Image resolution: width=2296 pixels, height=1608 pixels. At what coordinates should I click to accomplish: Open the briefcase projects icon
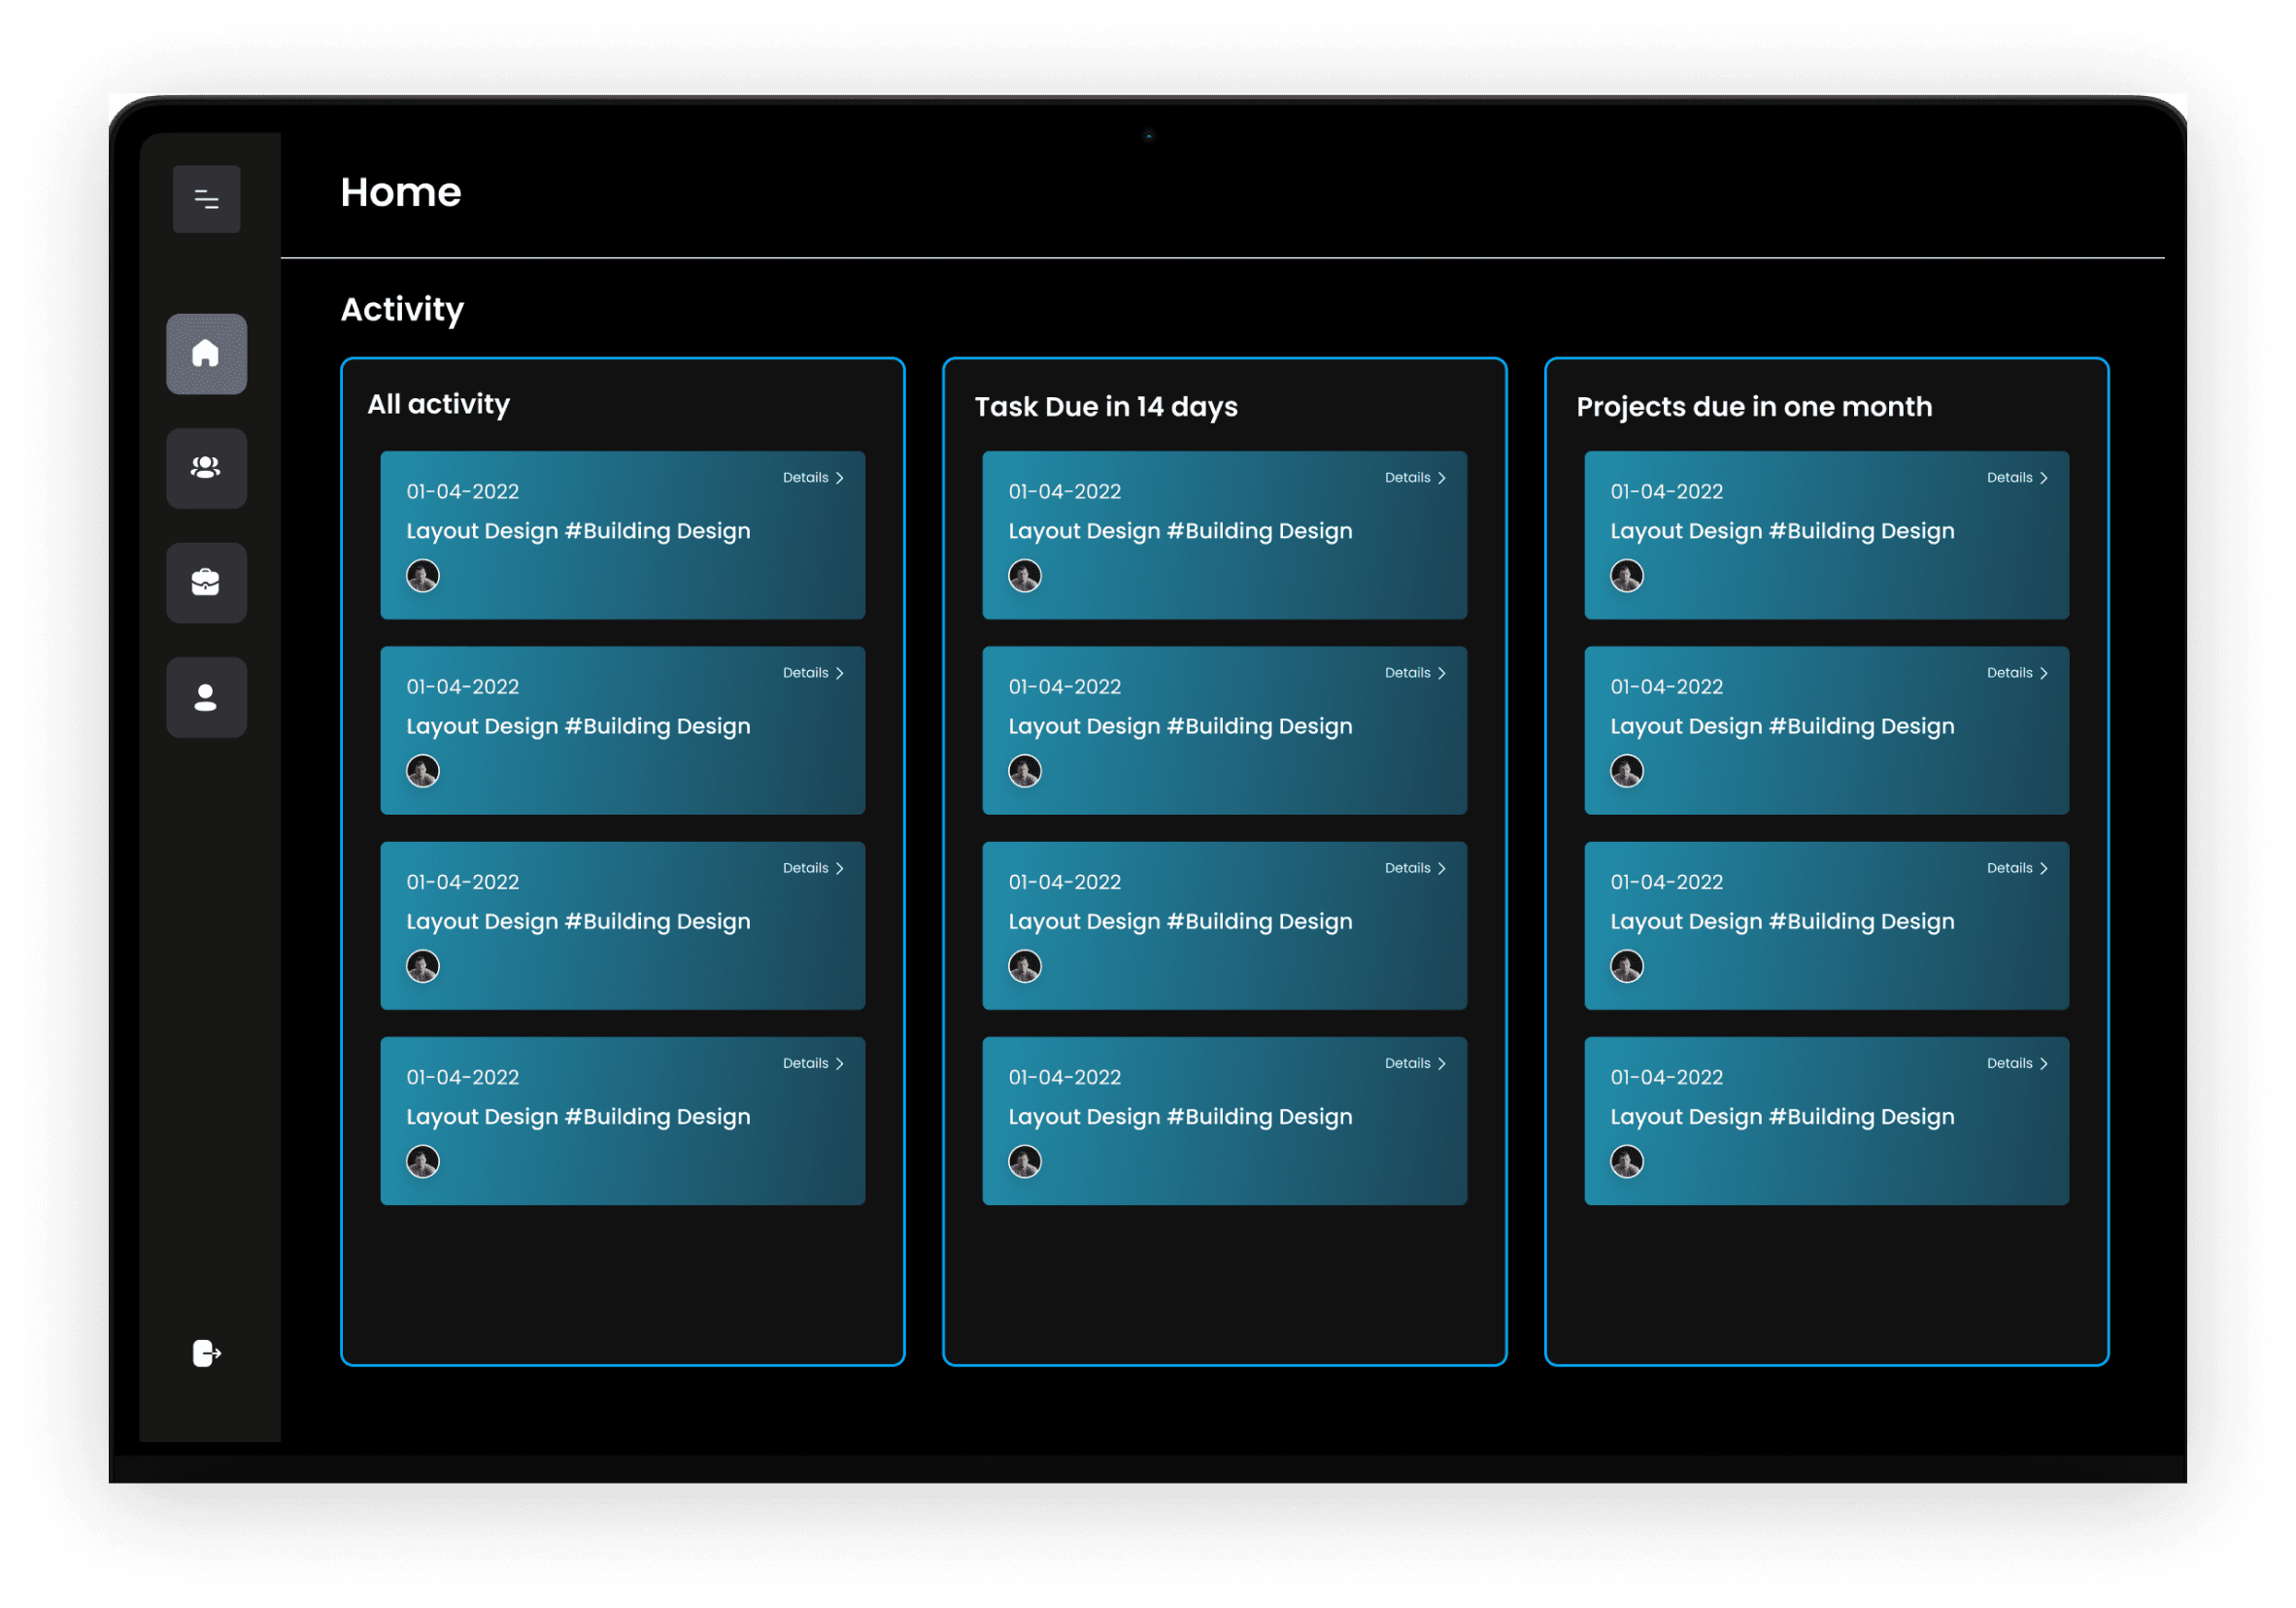pos(206,582)
